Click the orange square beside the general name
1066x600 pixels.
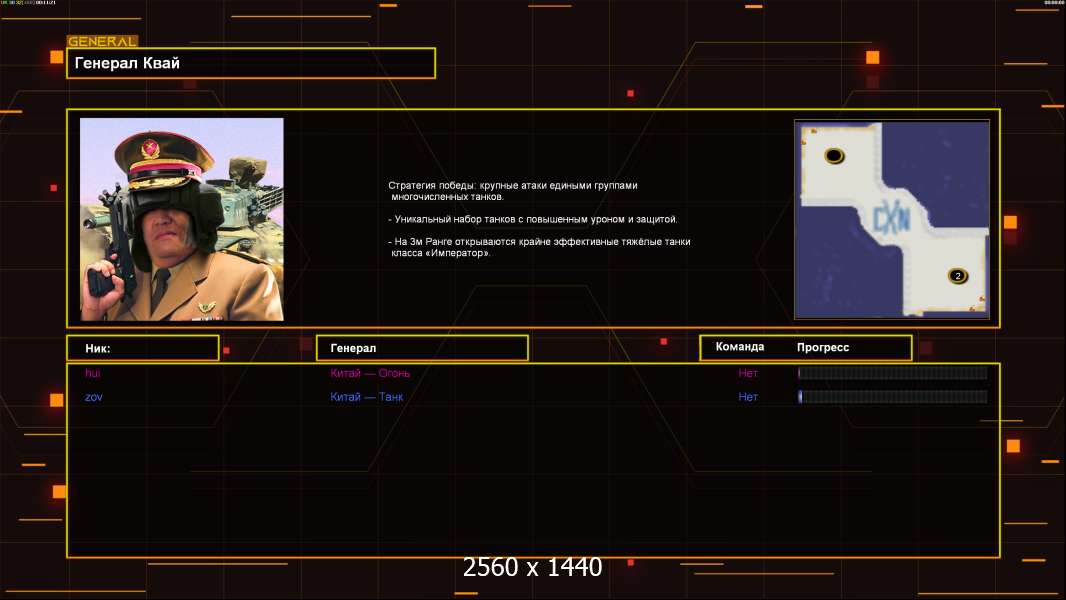pyautogui.click(x=57, y=58)
